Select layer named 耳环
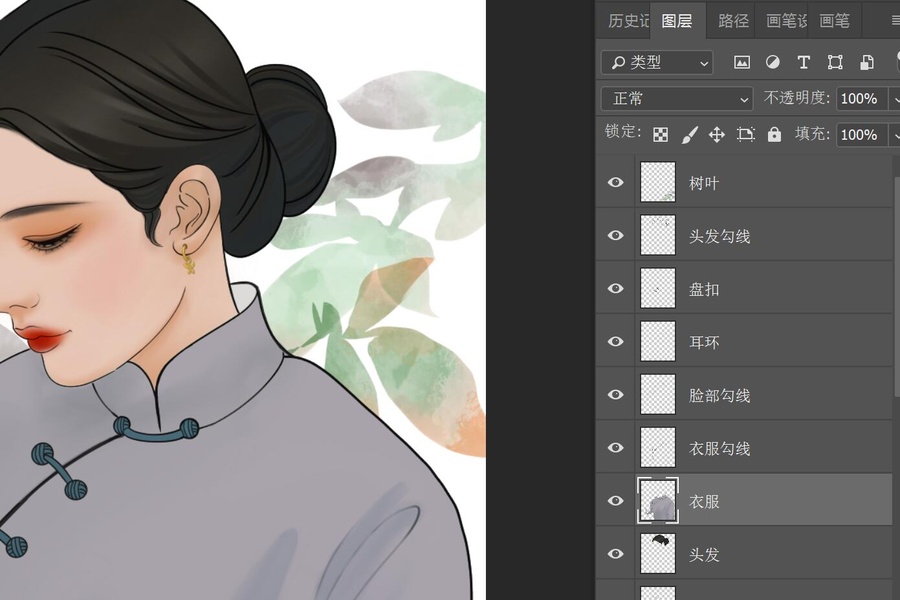This screenshot has width=900, height=600. [x=704, y=343]
